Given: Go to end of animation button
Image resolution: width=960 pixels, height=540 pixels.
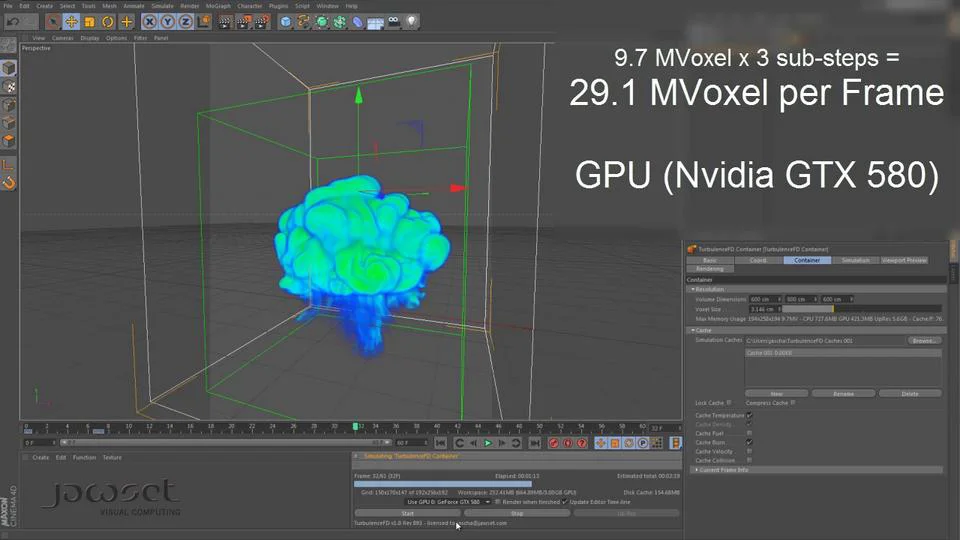Looking at the screenshot, I should (x=534, y=443).
